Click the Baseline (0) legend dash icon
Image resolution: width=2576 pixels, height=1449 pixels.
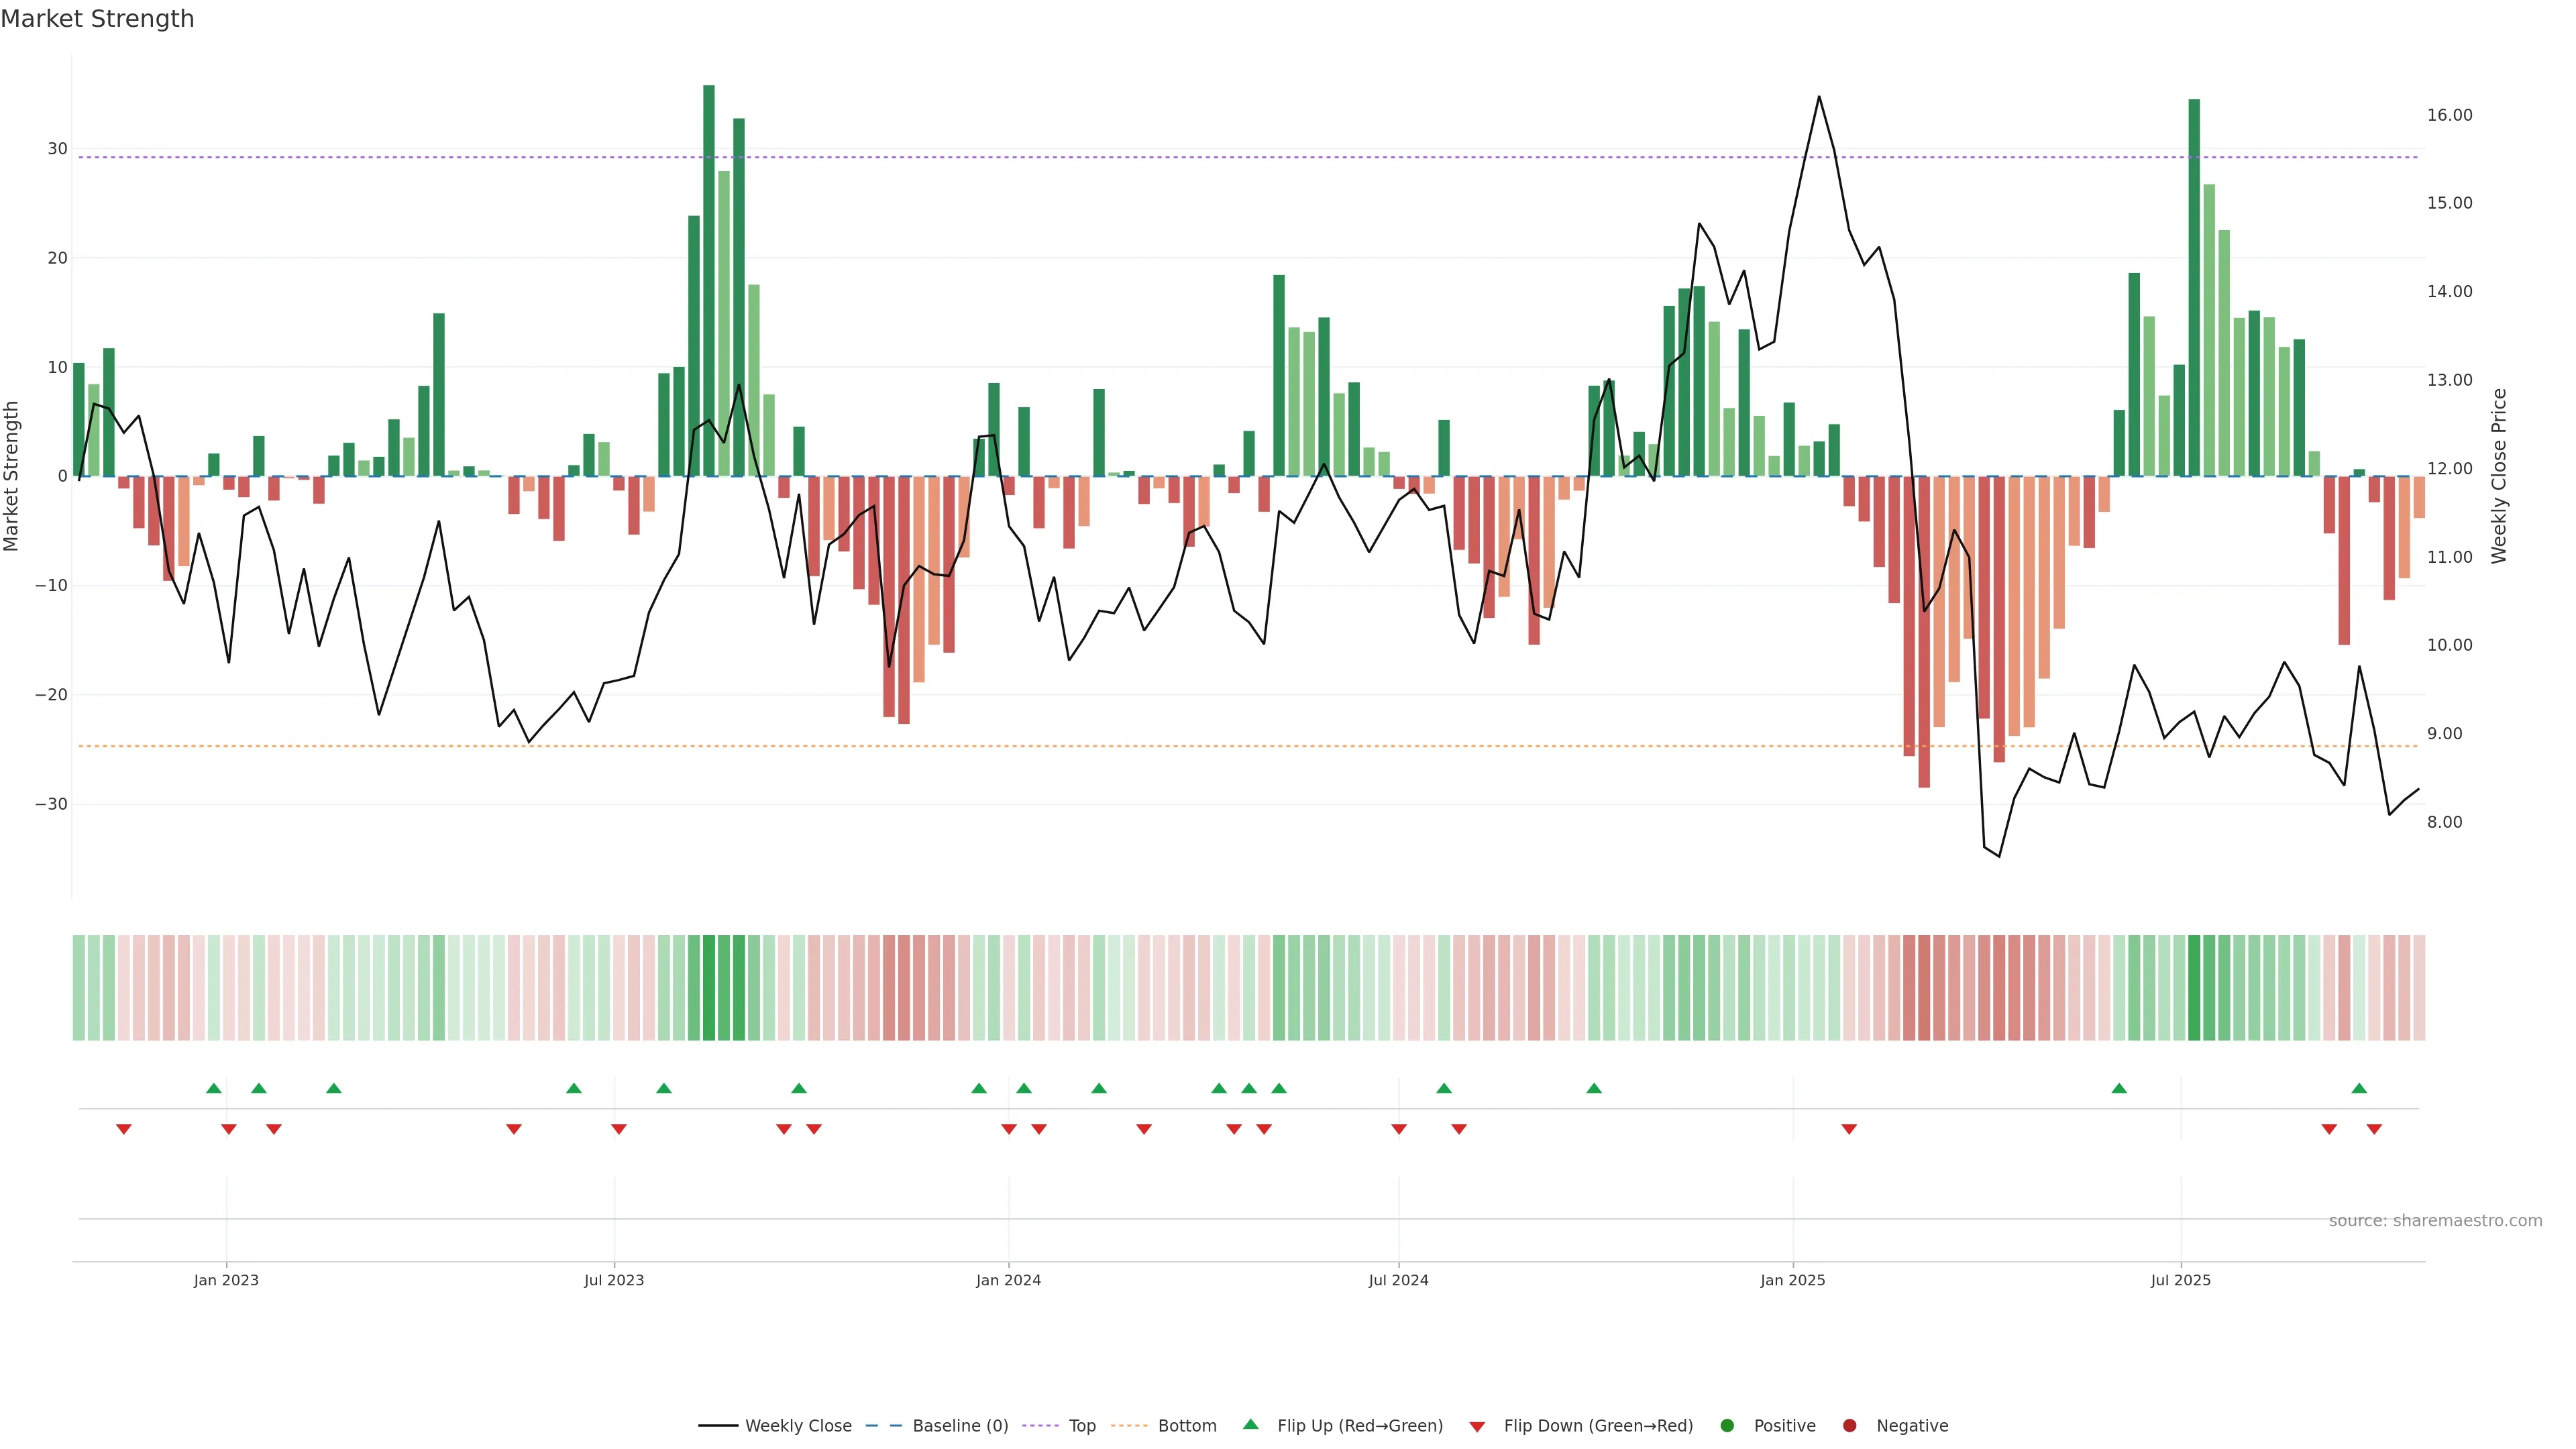[x=883, y=1426]
